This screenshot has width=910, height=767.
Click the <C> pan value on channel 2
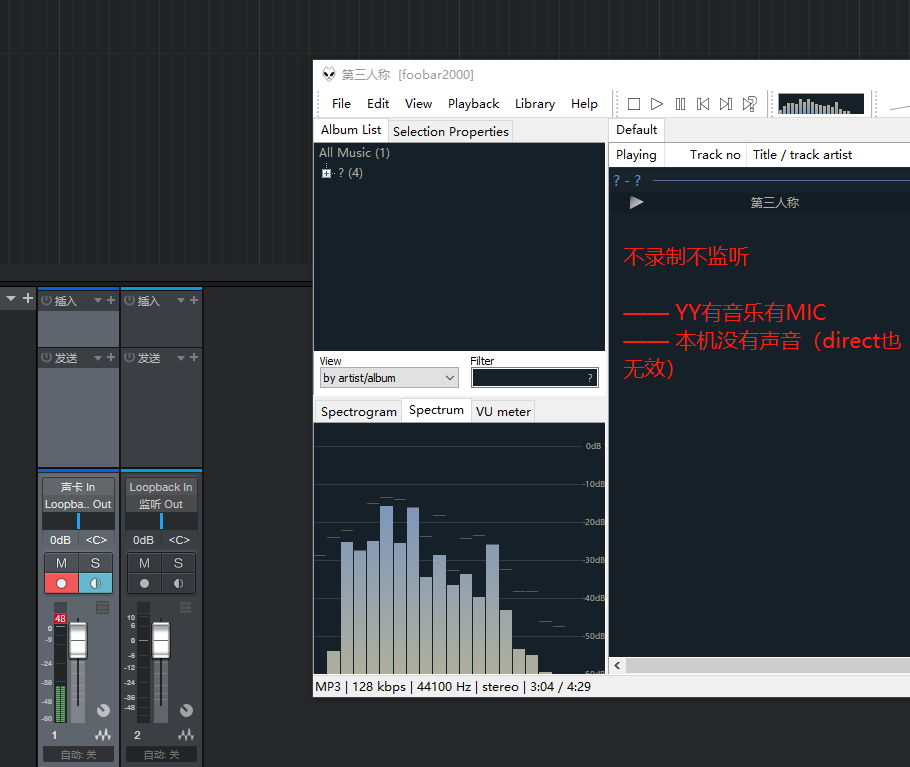coord(178,539)
